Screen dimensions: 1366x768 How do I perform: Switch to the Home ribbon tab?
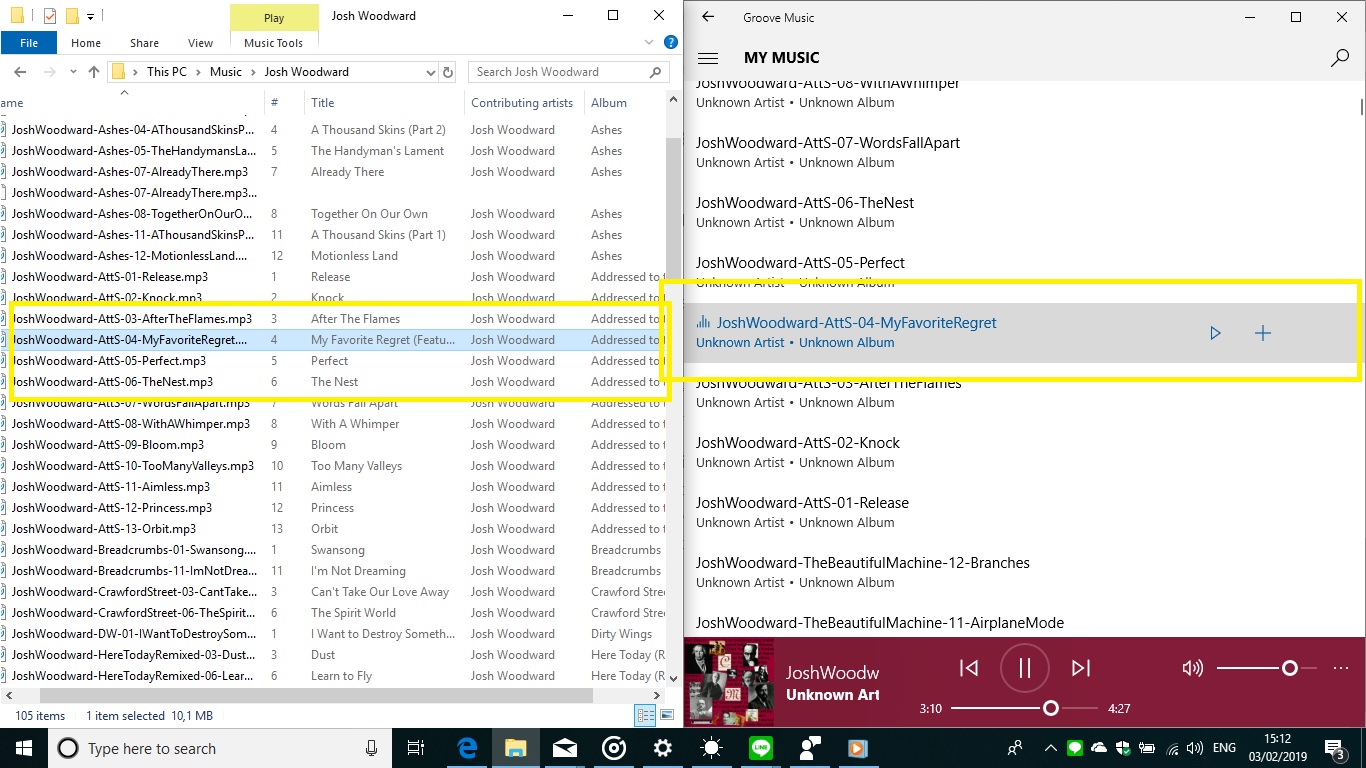(x=86, y=43)
